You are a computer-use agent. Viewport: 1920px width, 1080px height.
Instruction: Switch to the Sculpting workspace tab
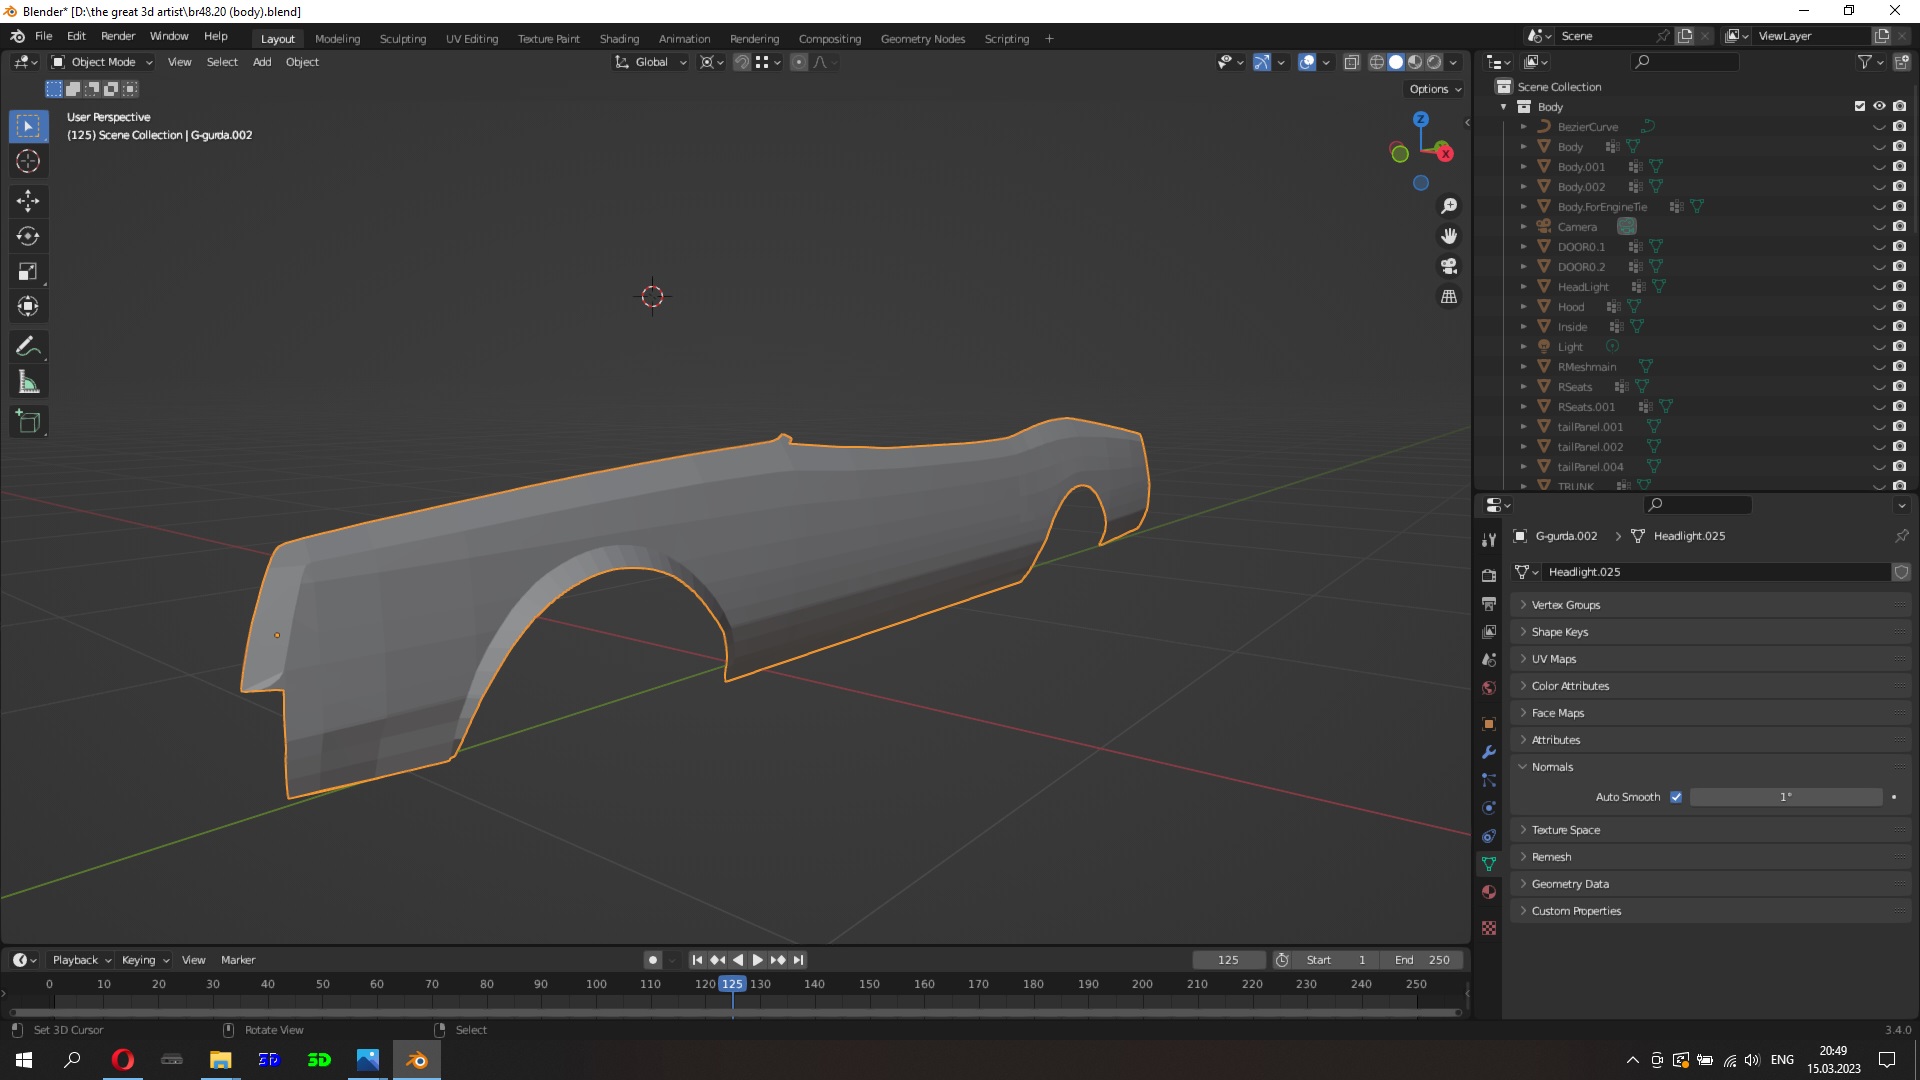tap(402, 39)
